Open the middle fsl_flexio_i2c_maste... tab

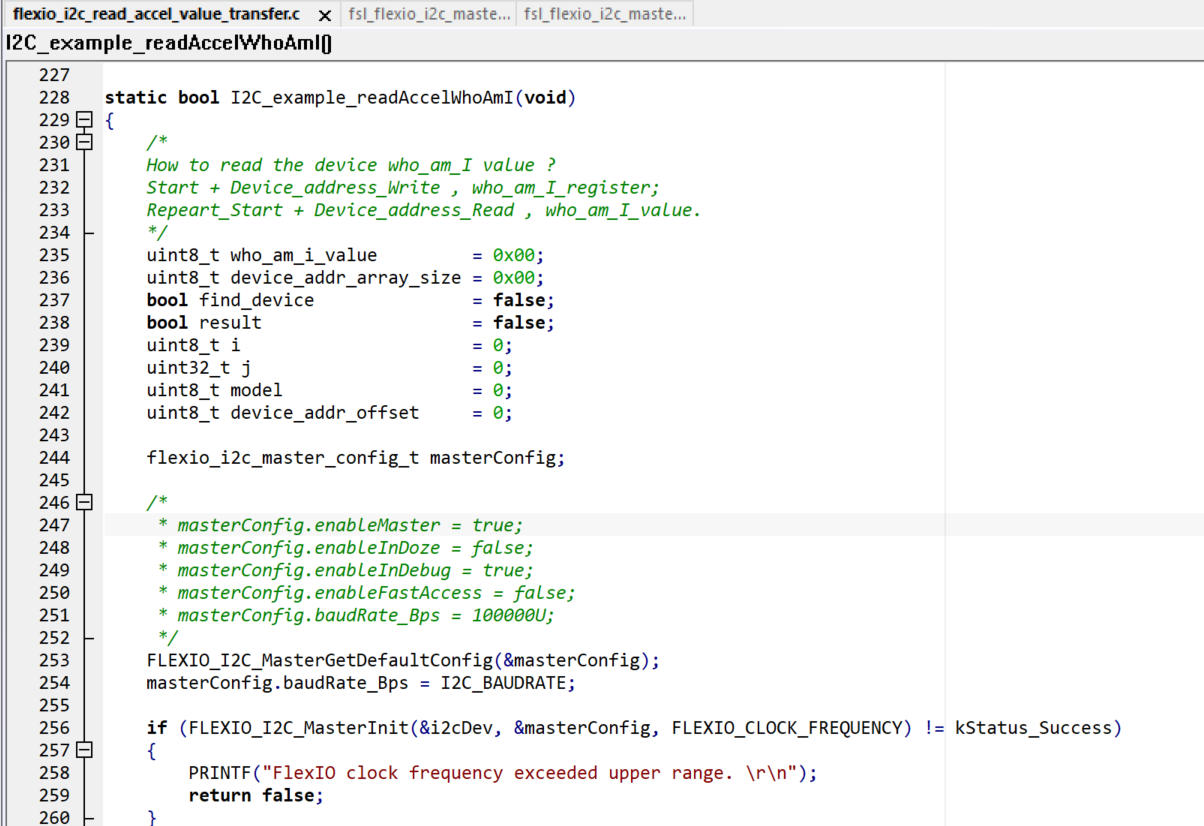coord(430,15)
